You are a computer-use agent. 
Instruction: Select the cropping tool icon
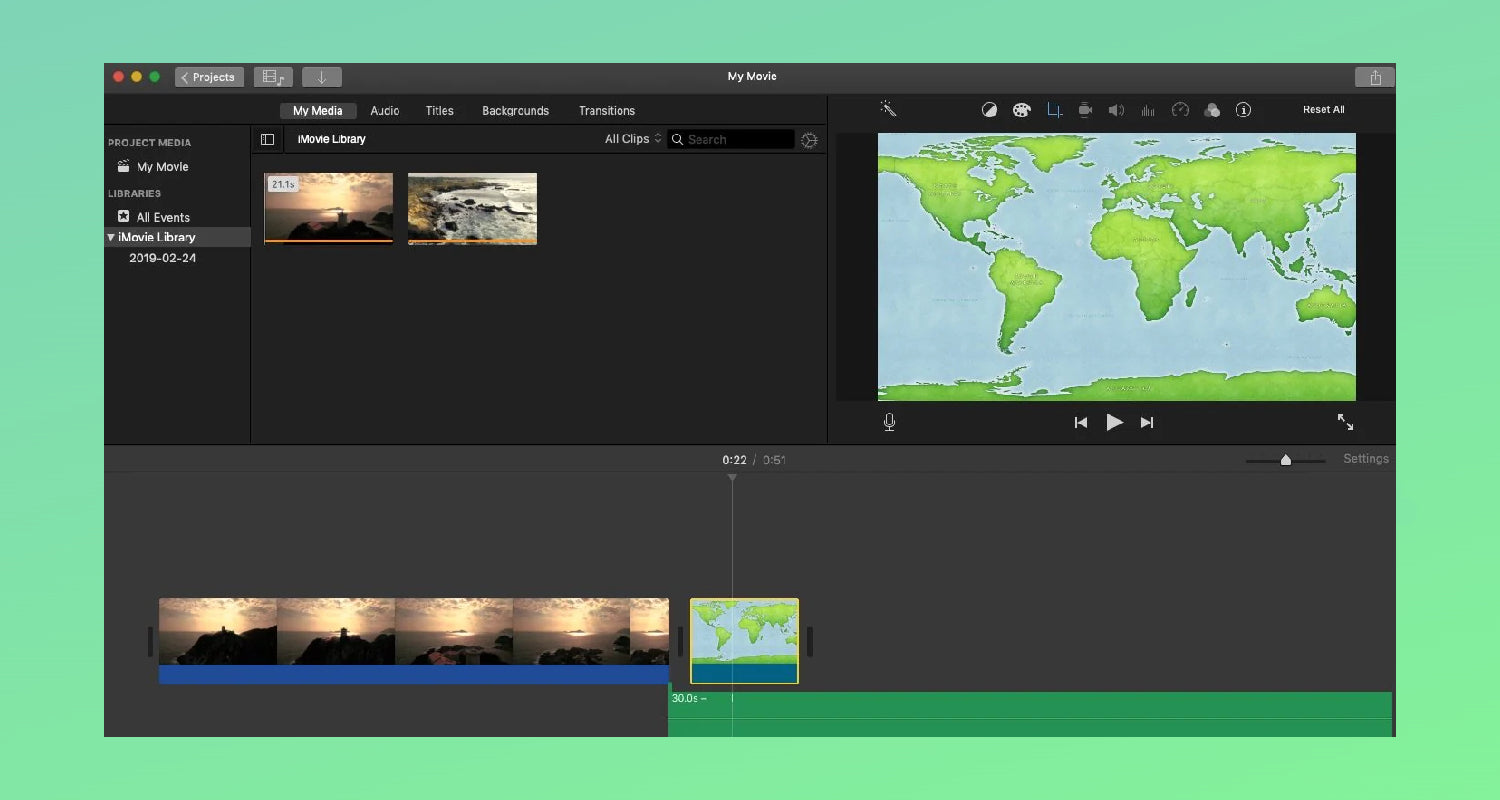click(1054, 110)
